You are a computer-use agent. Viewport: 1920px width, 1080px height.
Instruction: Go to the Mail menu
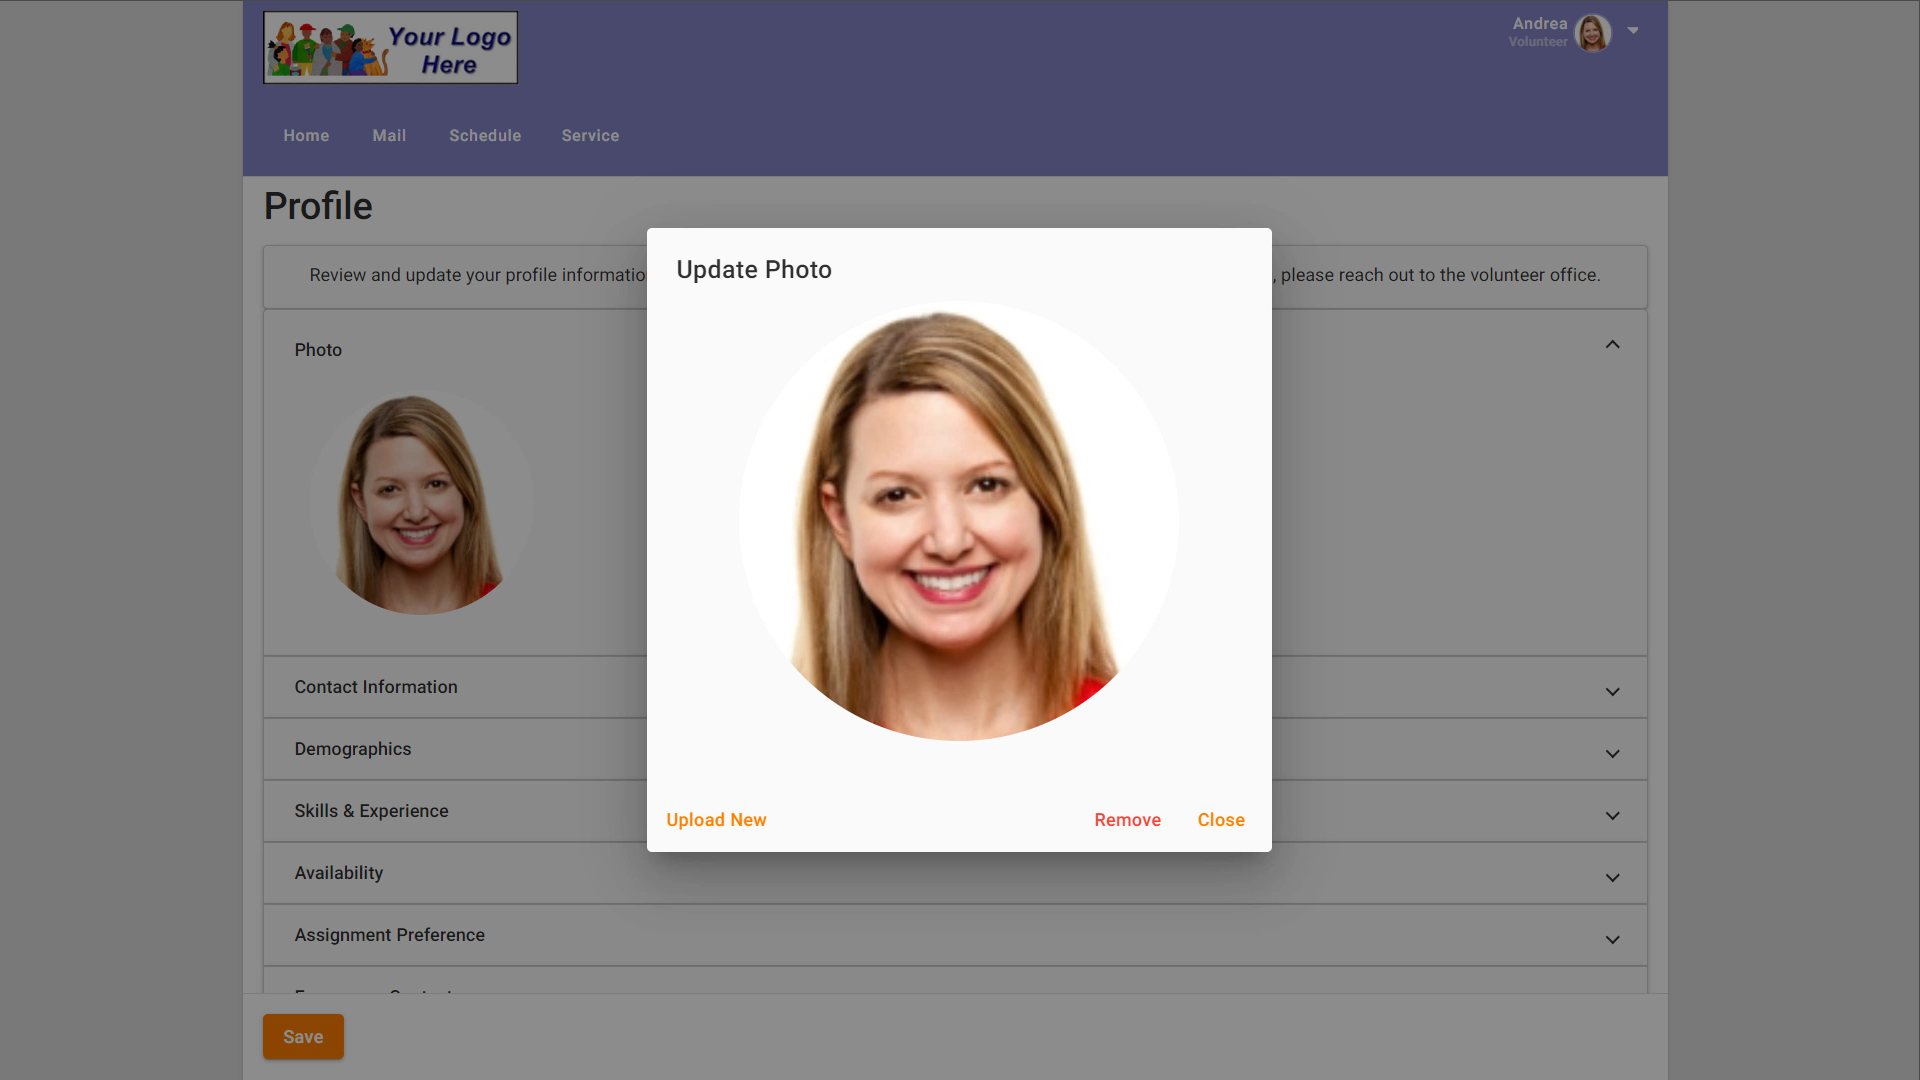pos(389,136)
